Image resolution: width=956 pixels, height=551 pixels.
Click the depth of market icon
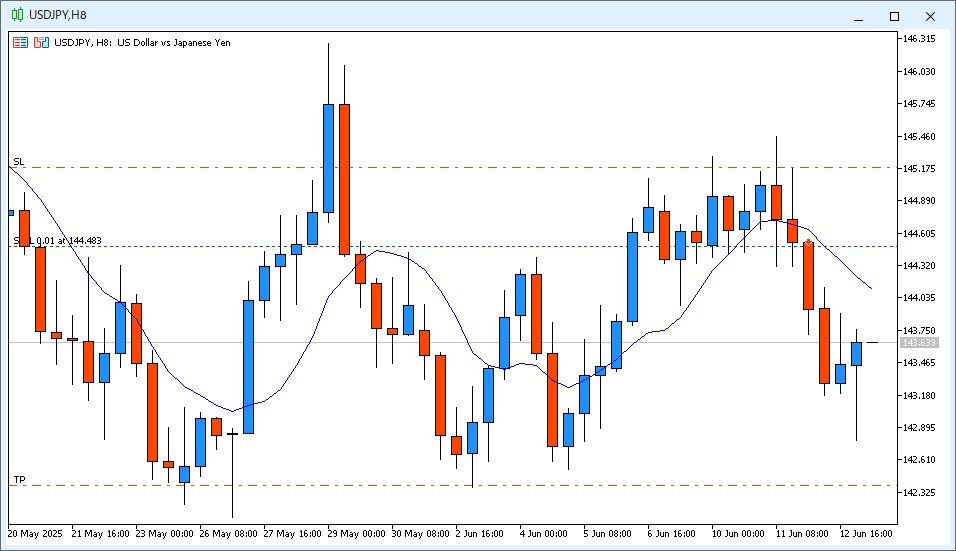(x=41, y=43)
